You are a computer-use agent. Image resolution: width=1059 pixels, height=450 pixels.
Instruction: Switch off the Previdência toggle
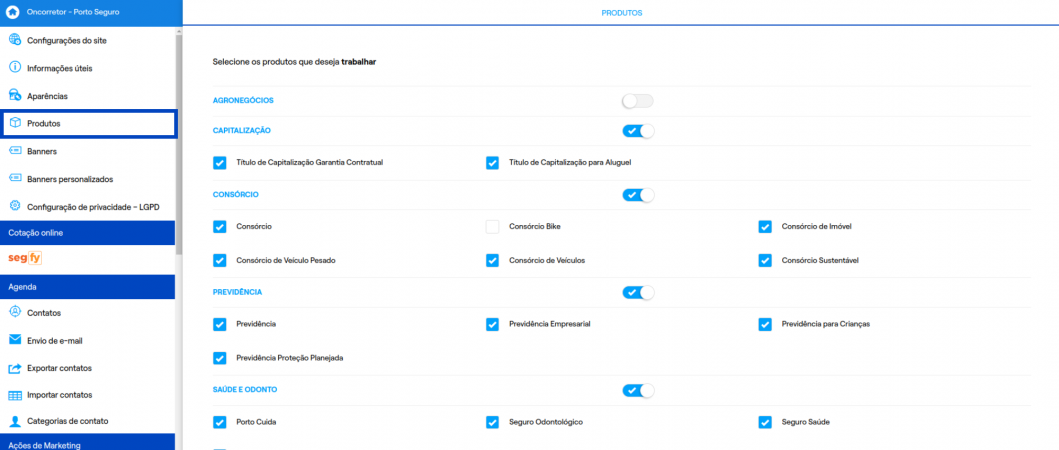click(638, 293)
